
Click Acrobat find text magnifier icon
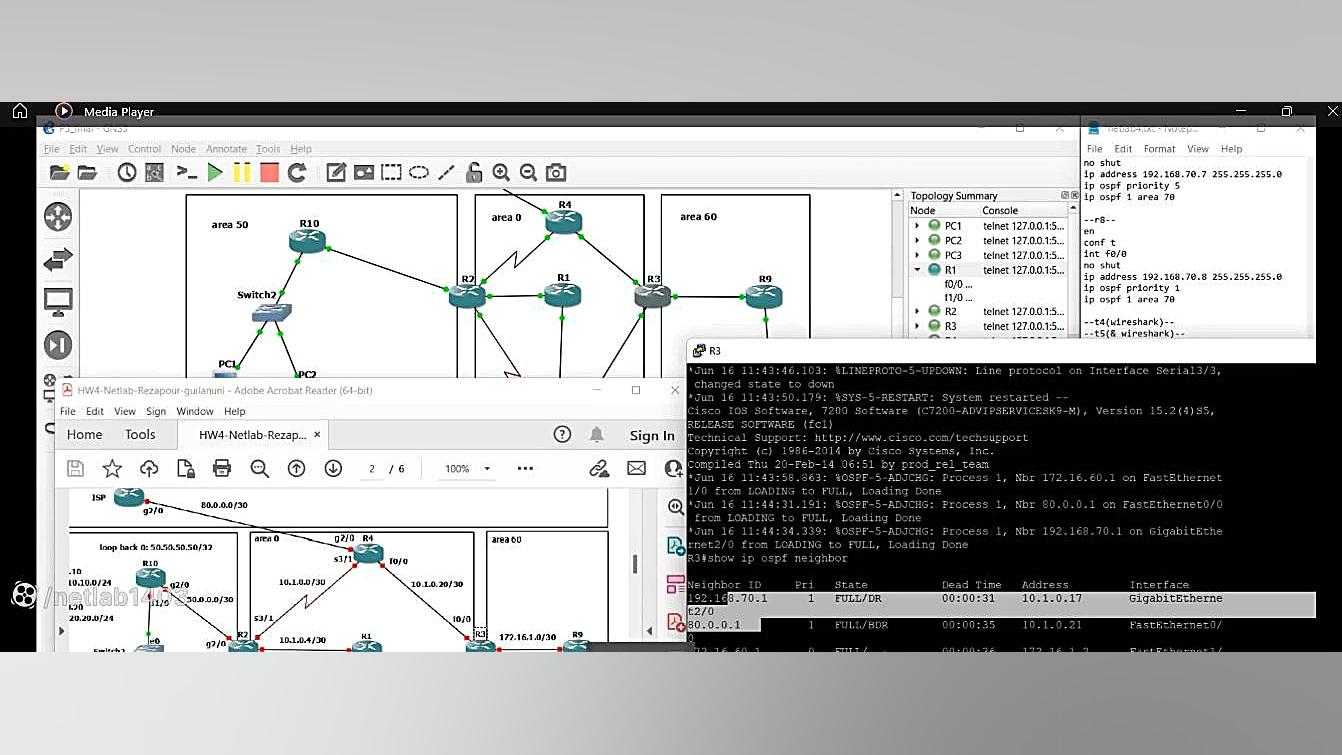pos(259,468)
